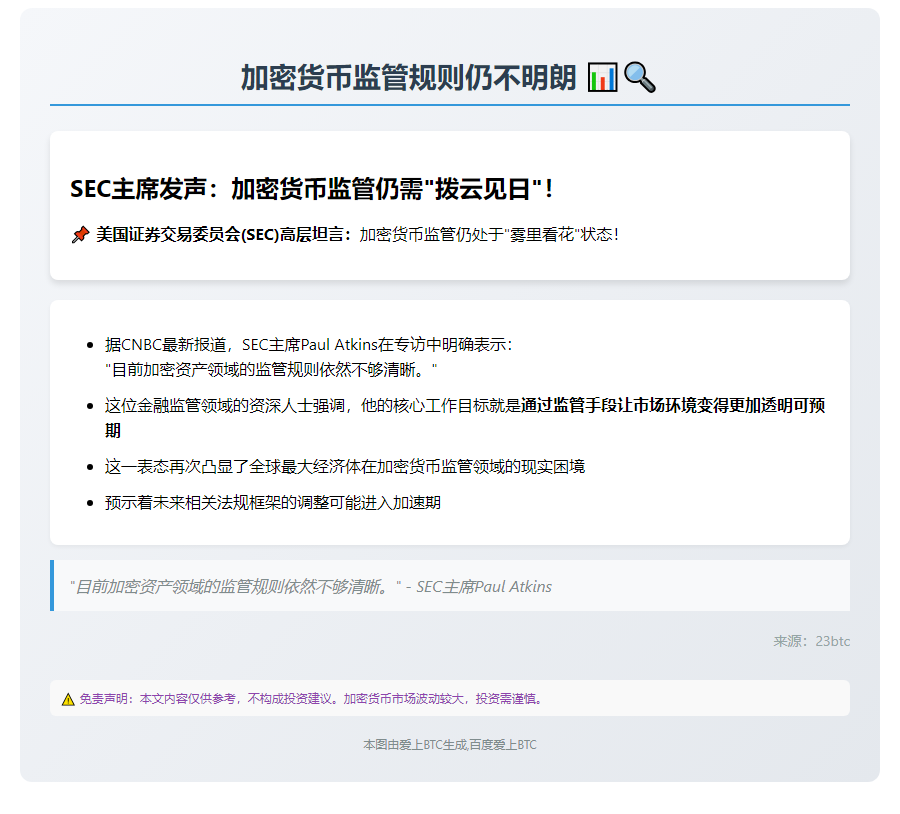The height and width of the screenshot is (814, 900).
Task: Click the bar chart emoji in title
Action: 603,77
